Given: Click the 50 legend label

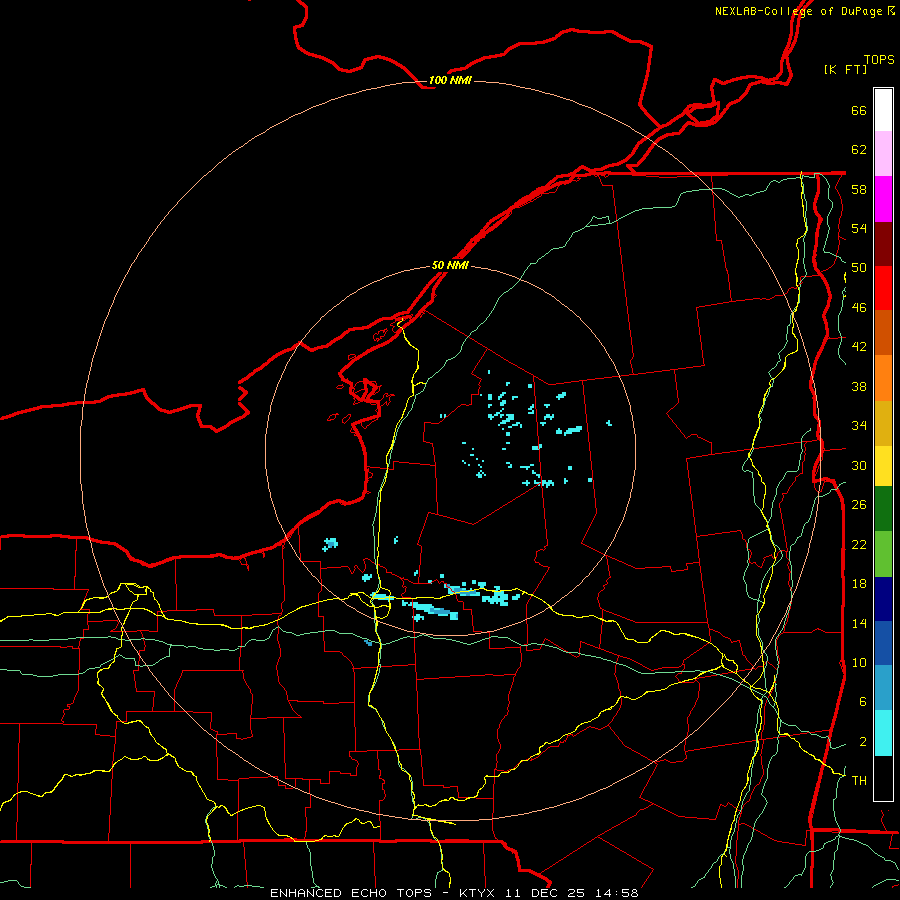Looking at the screenshot, I should [859, 267].
